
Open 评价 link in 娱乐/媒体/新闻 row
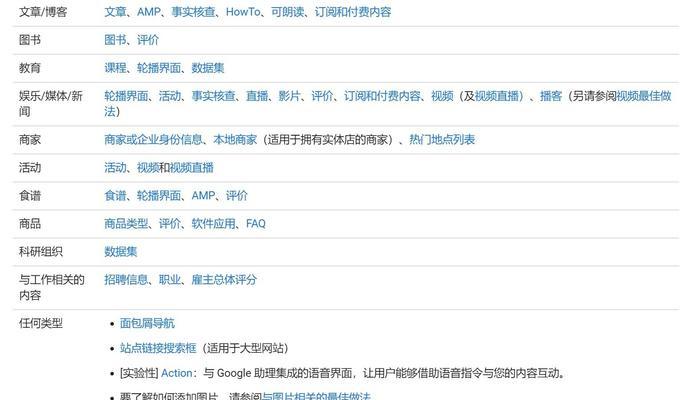(322, 96)
